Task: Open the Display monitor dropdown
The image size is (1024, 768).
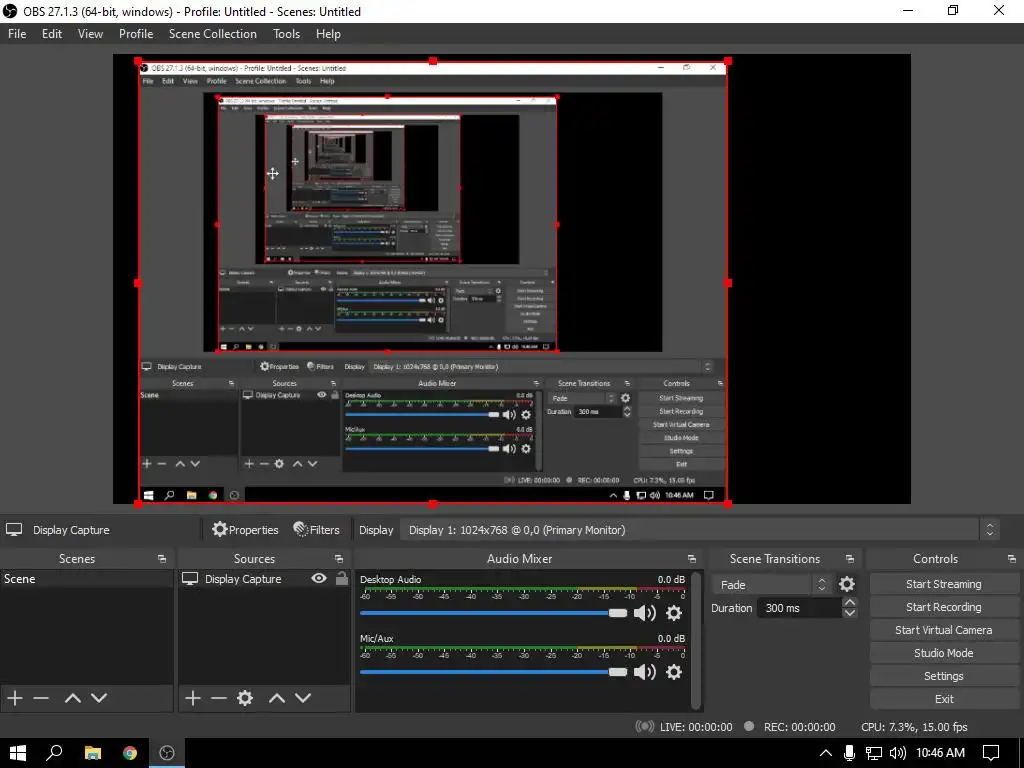Action: click(x=700, y=530)
